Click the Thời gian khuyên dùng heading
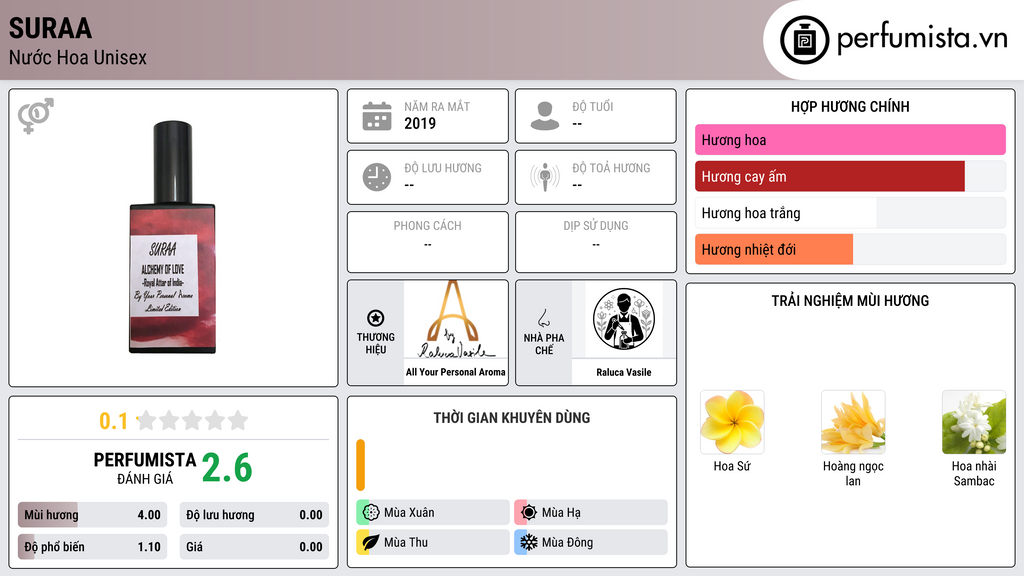This screenshot has width=1024, height=576. (512, 418)
